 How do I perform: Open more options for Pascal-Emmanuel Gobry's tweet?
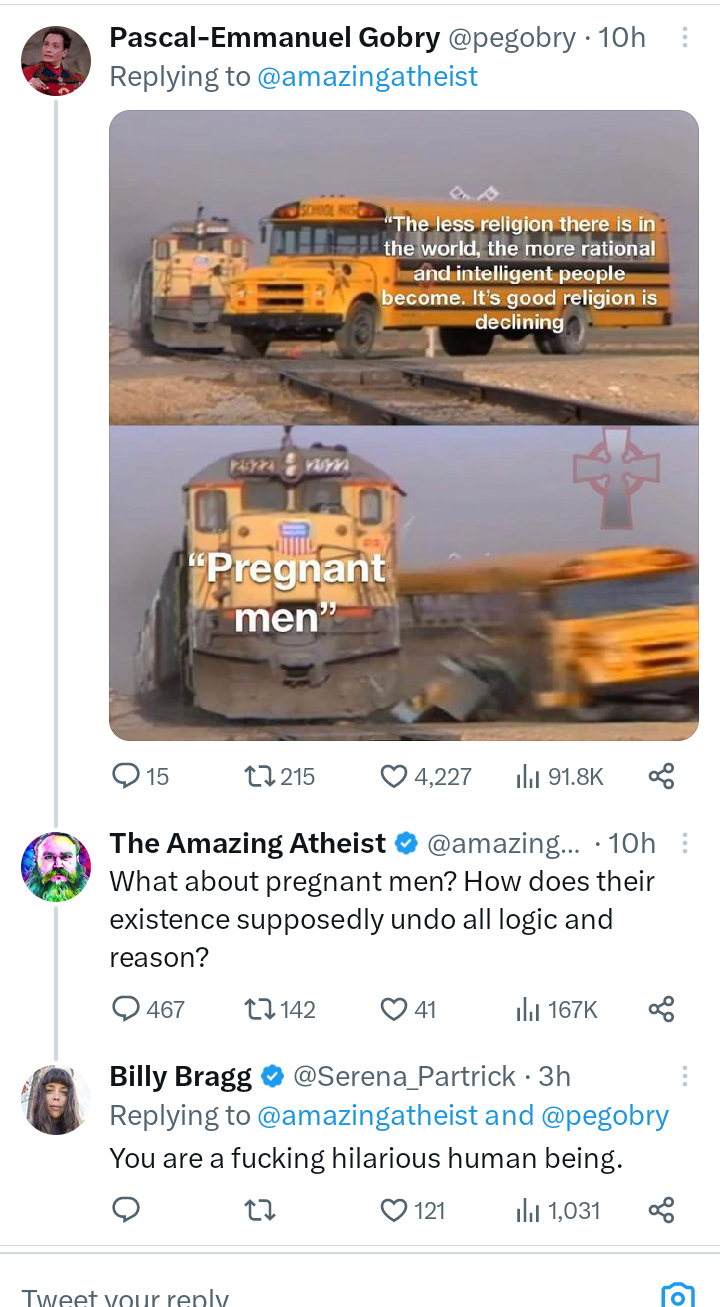(x=685, y=38)
